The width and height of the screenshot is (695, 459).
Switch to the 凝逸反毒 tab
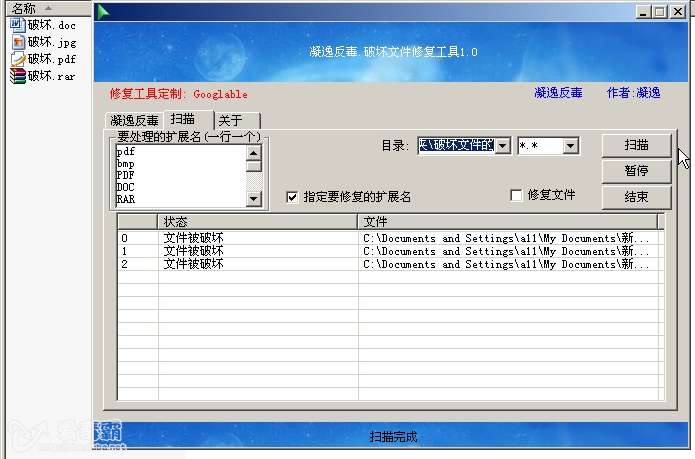134,121
